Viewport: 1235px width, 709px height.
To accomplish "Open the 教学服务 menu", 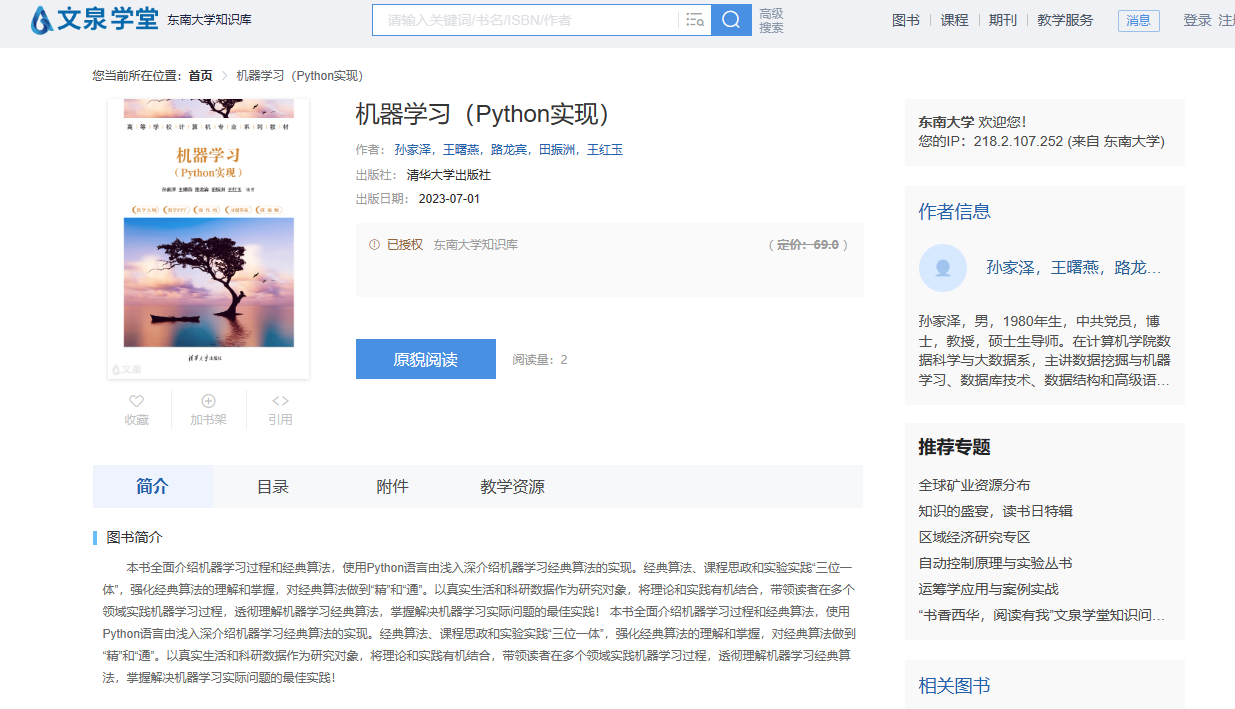I will pos(1065,20).
